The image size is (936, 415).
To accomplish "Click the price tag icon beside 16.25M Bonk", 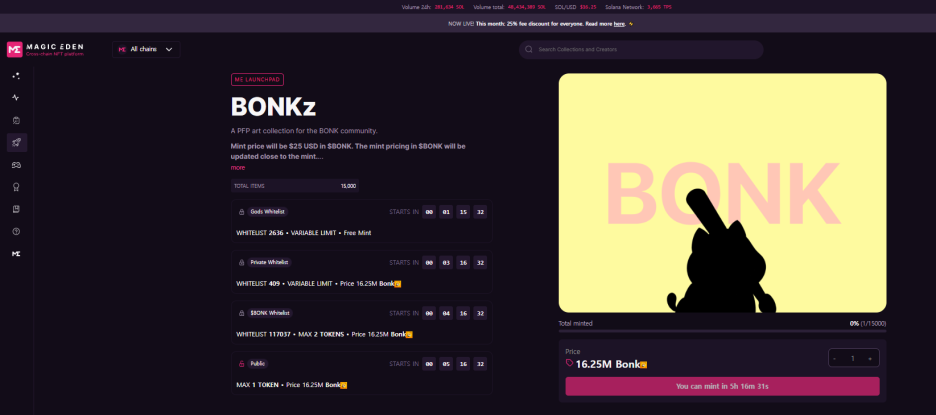I will pos(569,363).
